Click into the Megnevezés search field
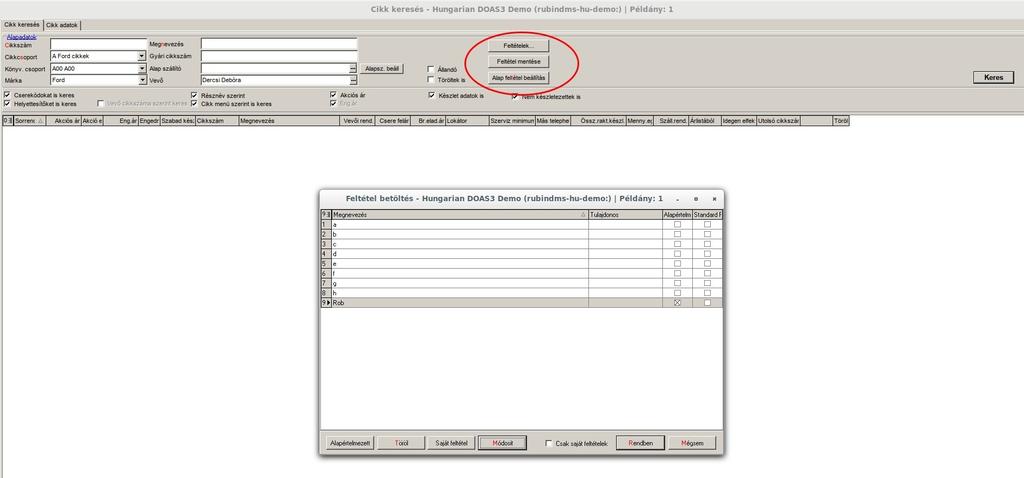Viewport: 1024px width, 478px height. (279, 44)
